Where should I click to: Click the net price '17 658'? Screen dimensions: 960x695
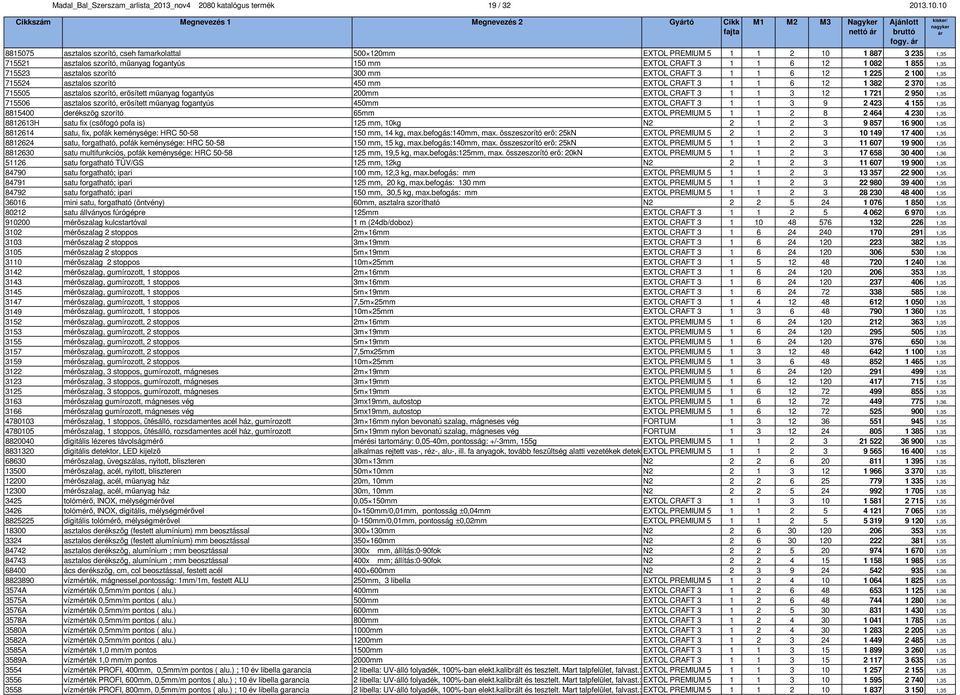coord(870,152)
